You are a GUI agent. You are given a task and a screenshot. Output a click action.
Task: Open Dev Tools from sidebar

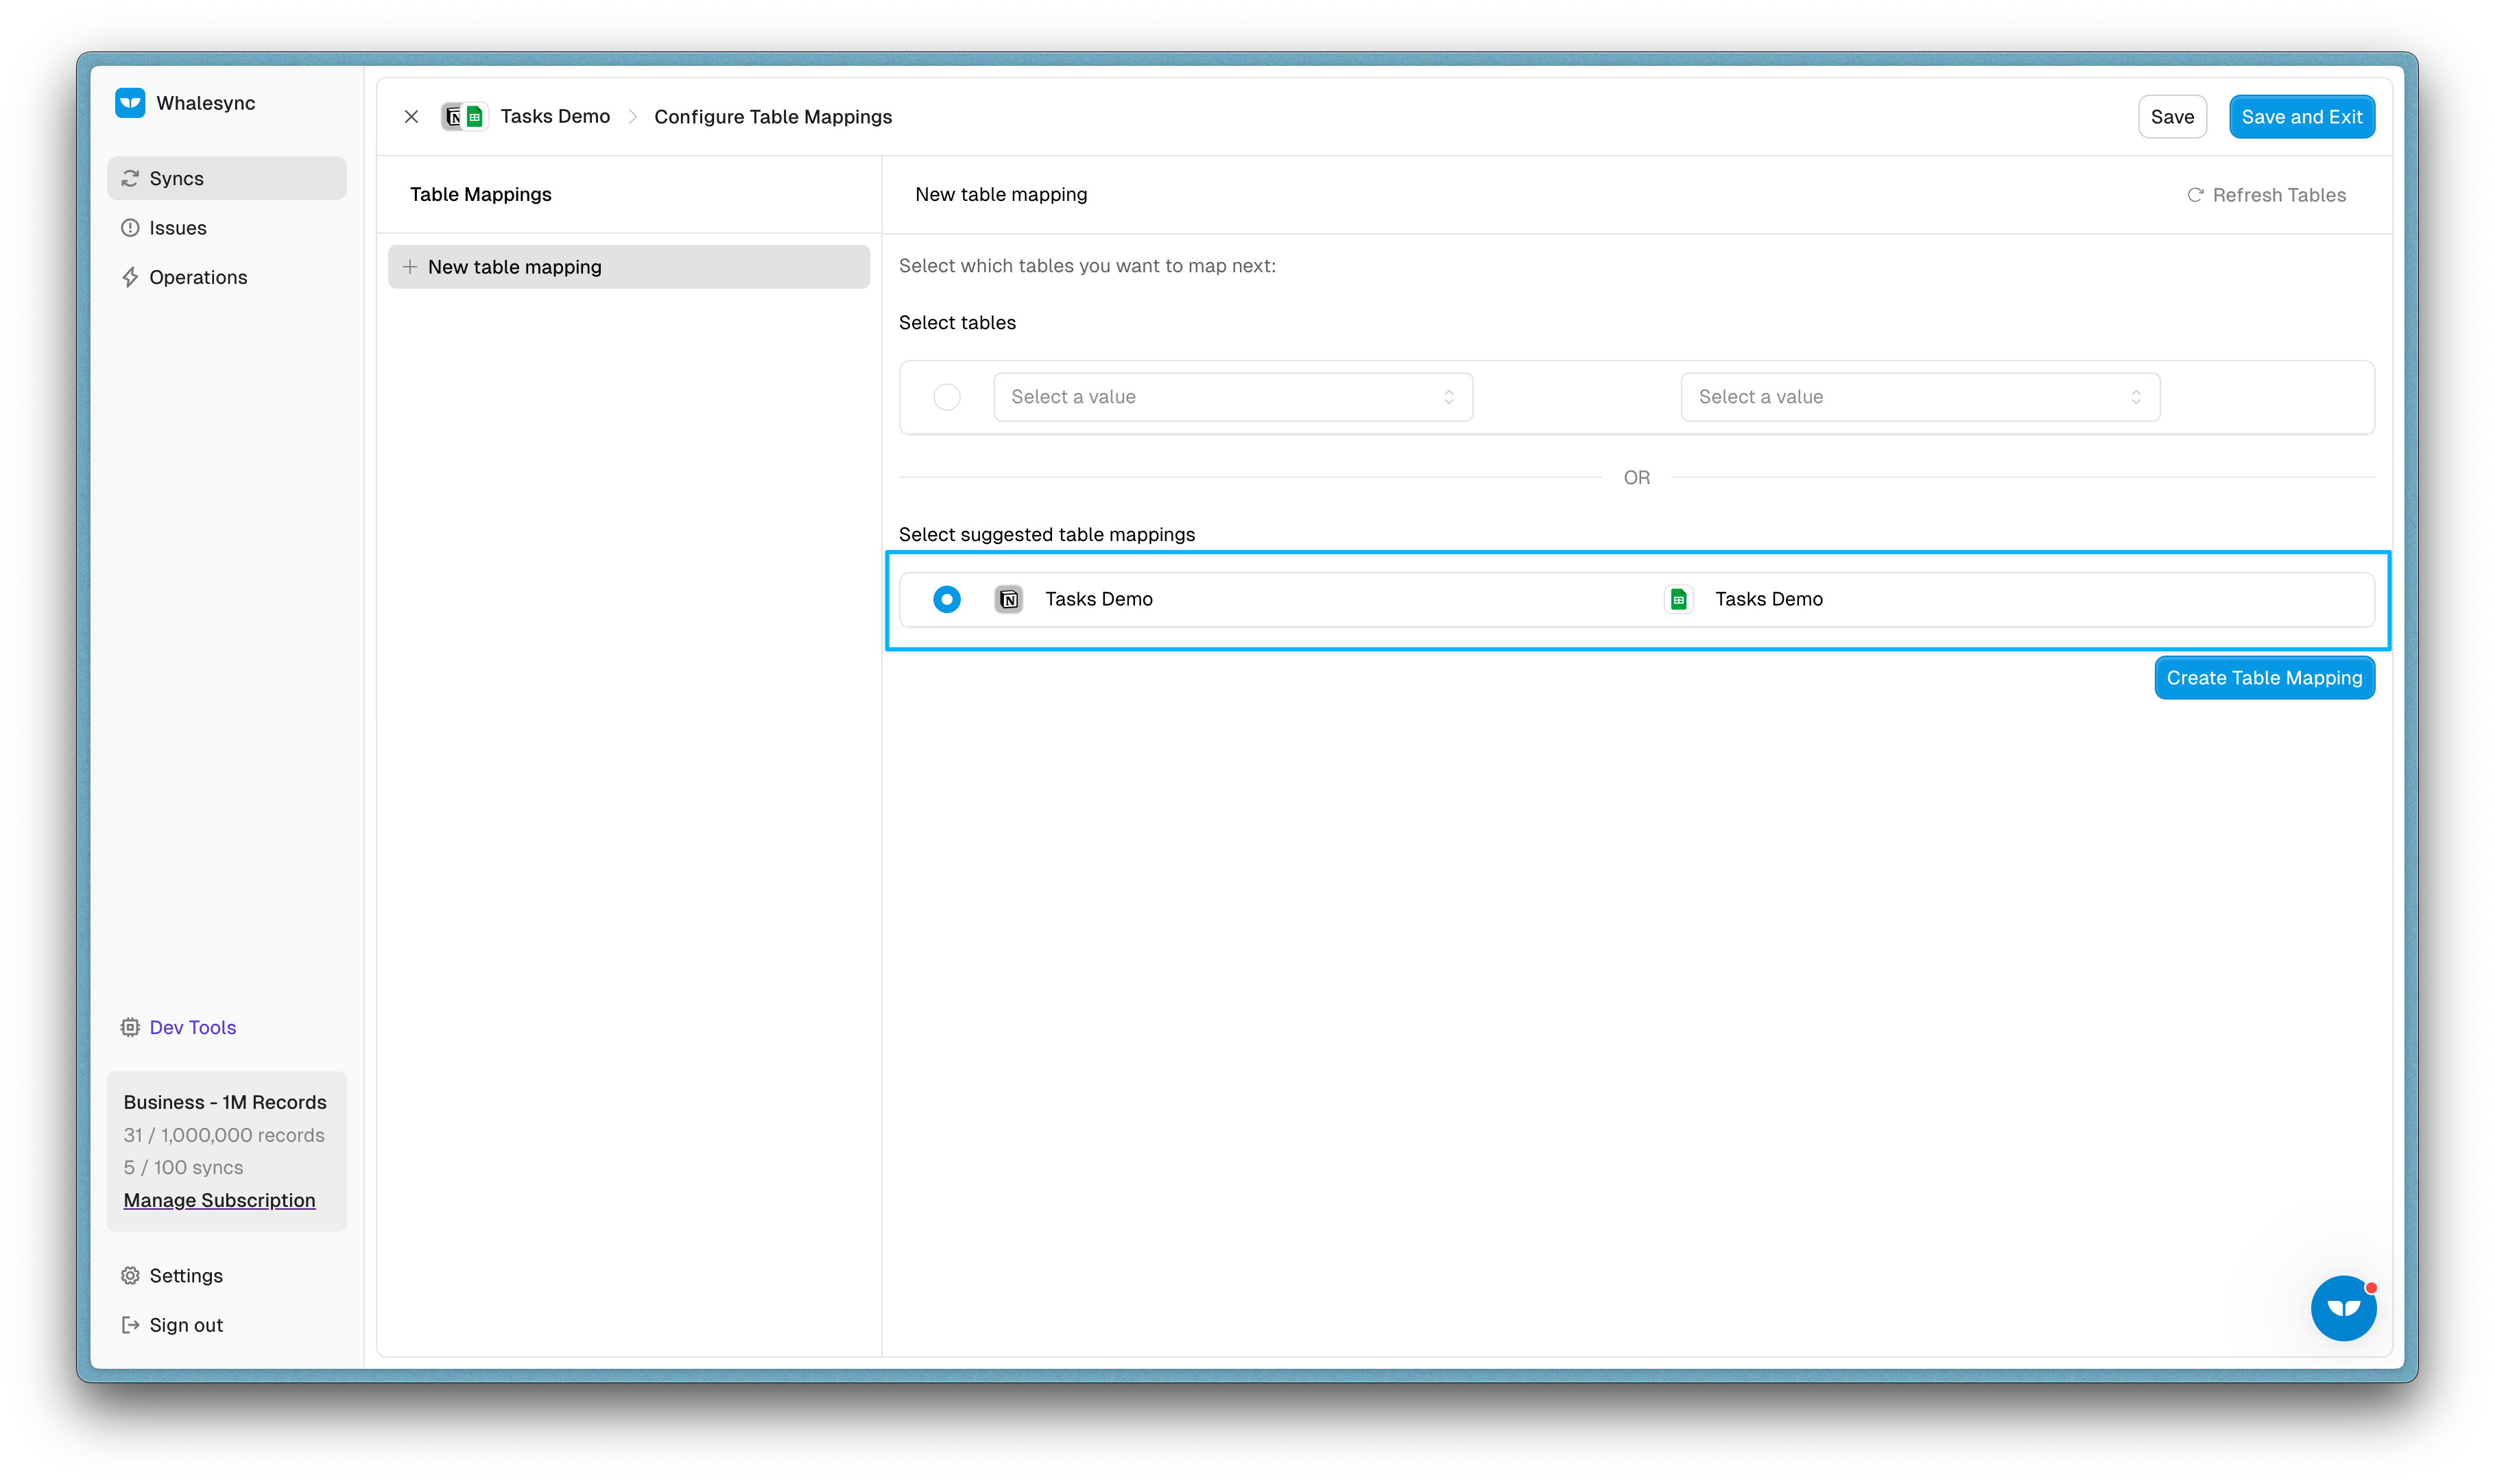192,1027
